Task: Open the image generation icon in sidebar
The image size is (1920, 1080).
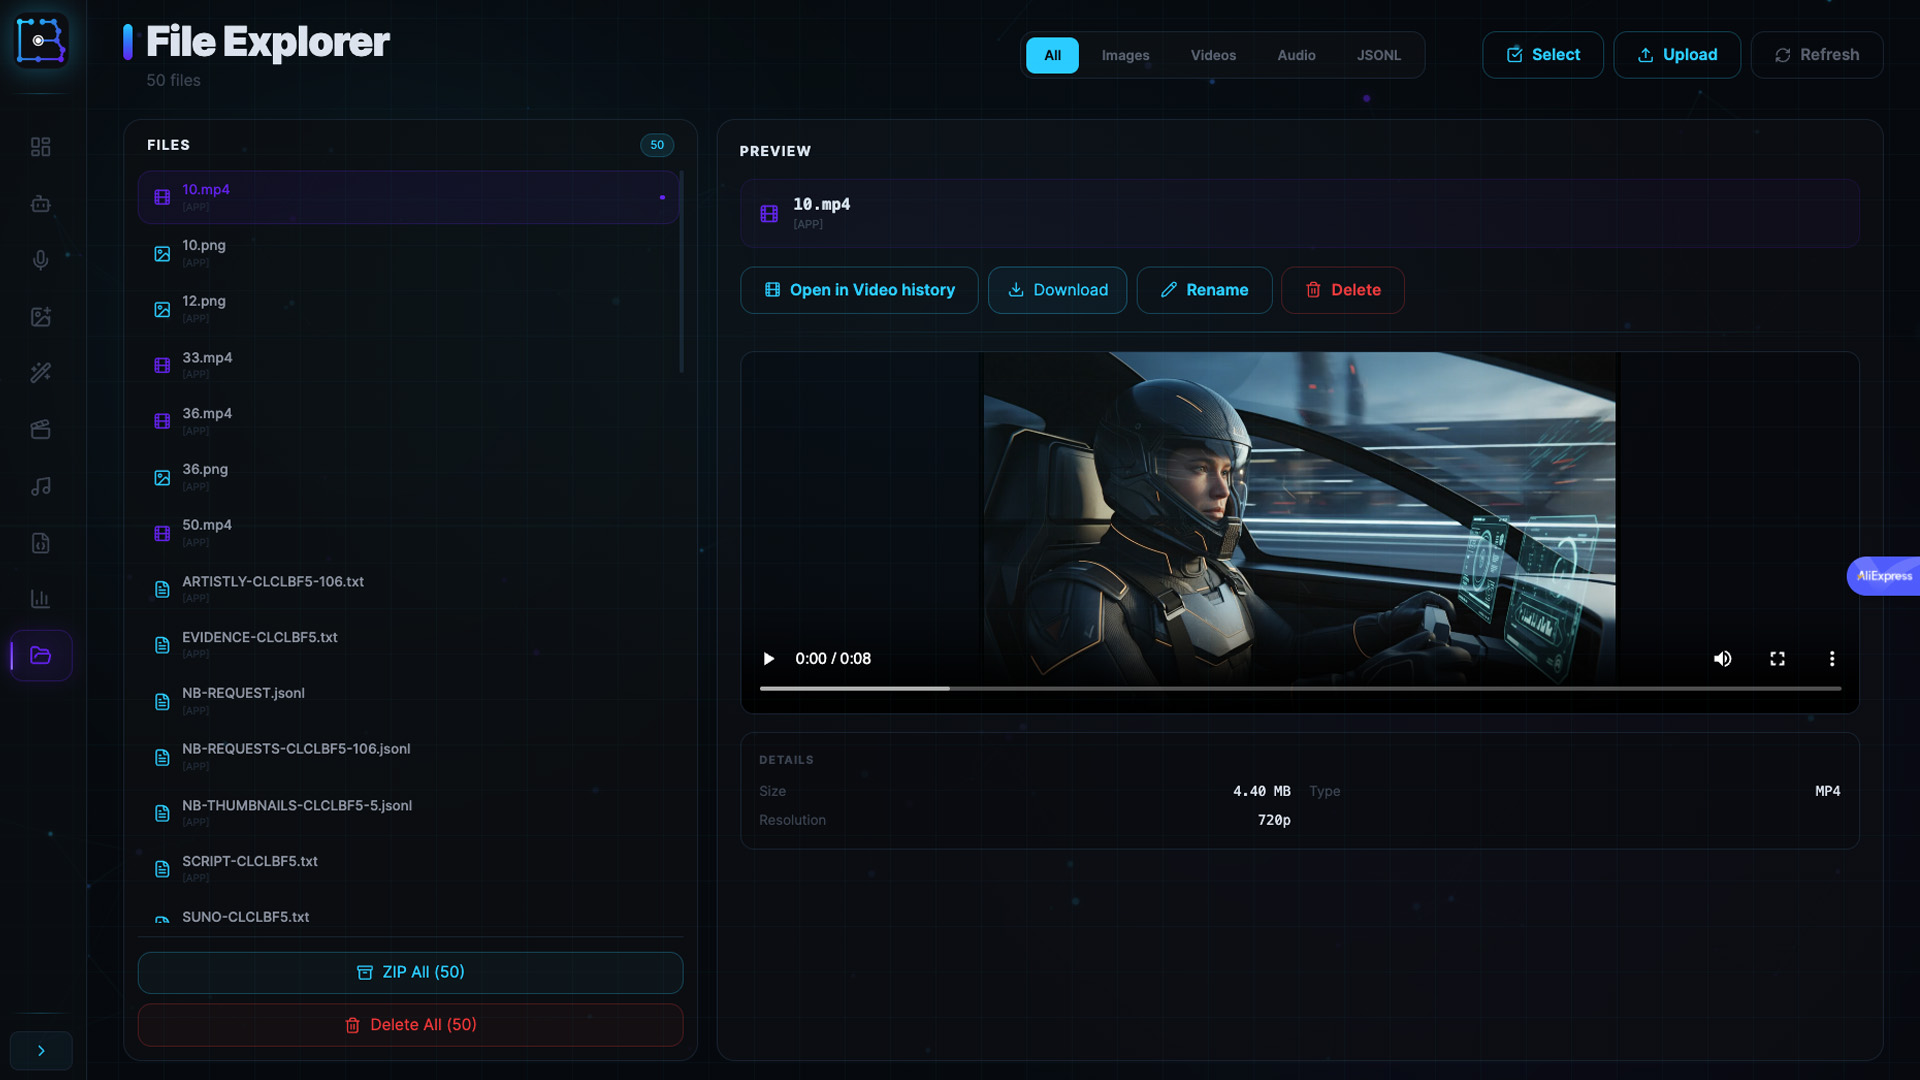Action: pyautogui.click(x=41, y=317)
